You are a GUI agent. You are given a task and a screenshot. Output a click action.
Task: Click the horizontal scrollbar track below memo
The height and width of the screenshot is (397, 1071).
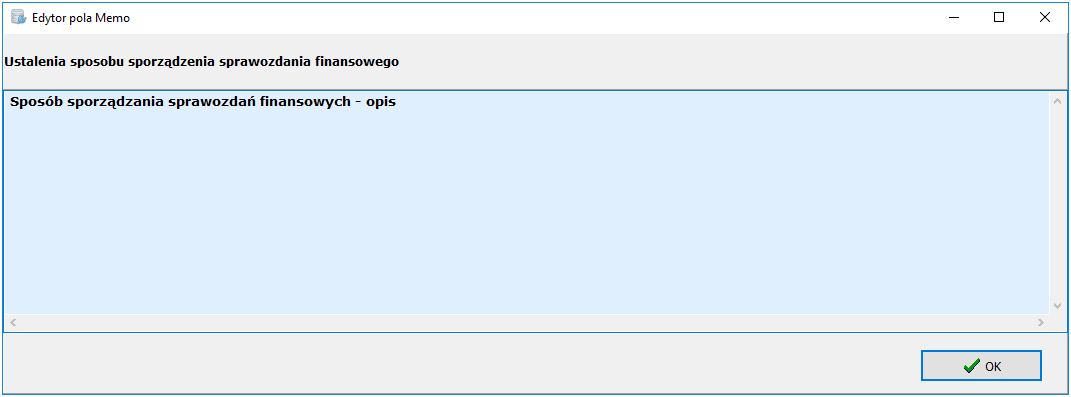527,323
